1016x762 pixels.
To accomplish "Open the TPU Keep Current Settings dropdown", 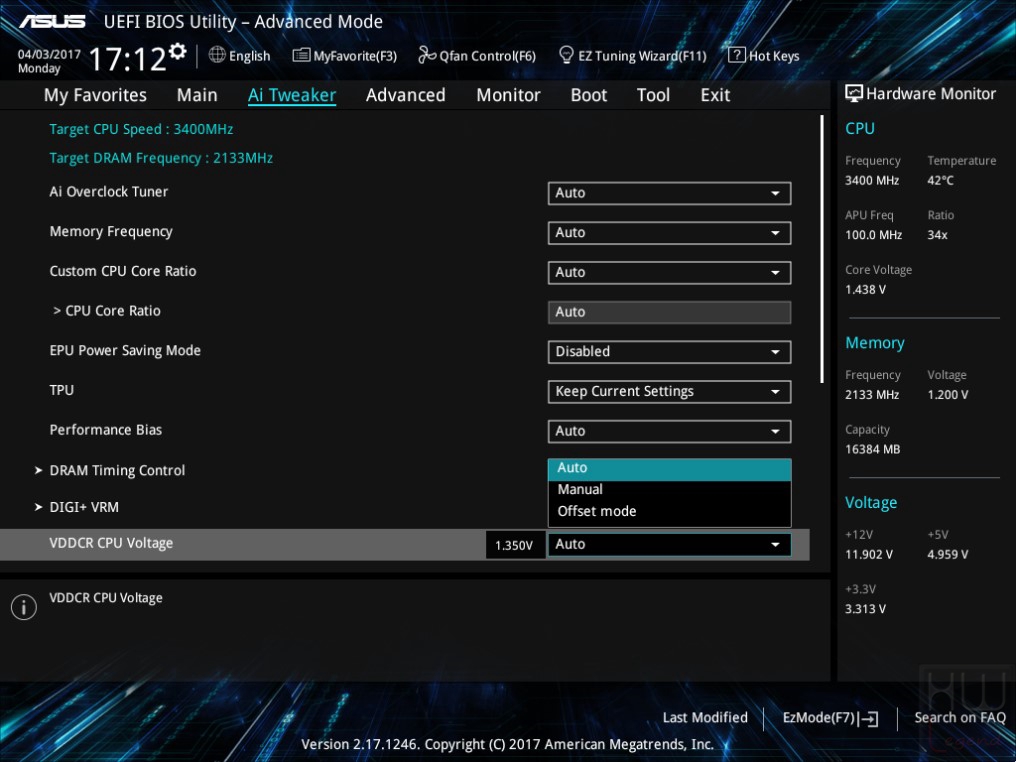I will (x=669, y=391).
